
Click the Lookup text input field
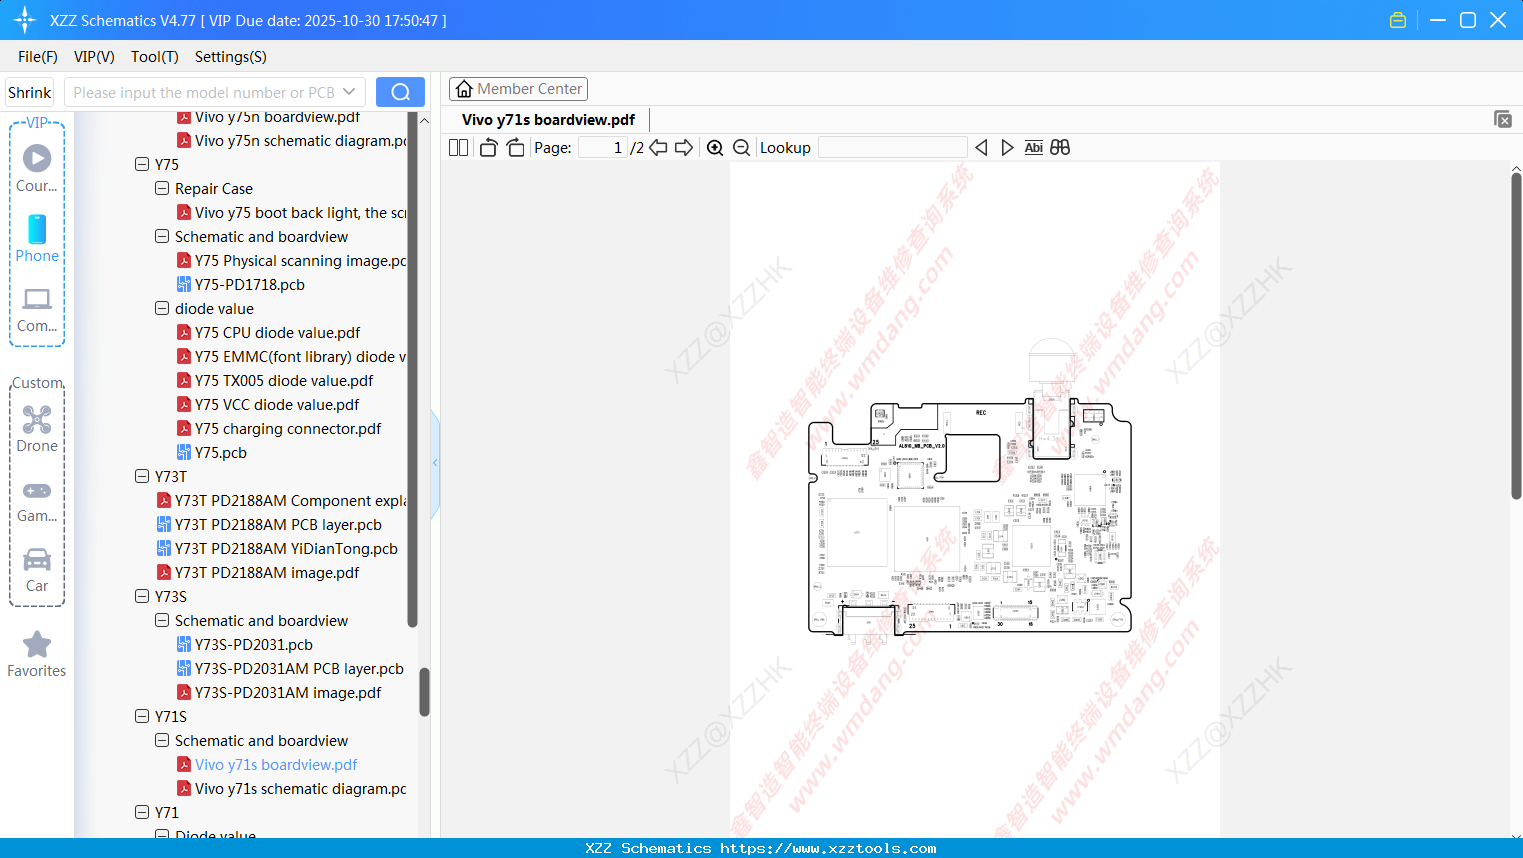click(x=892, y=148)
